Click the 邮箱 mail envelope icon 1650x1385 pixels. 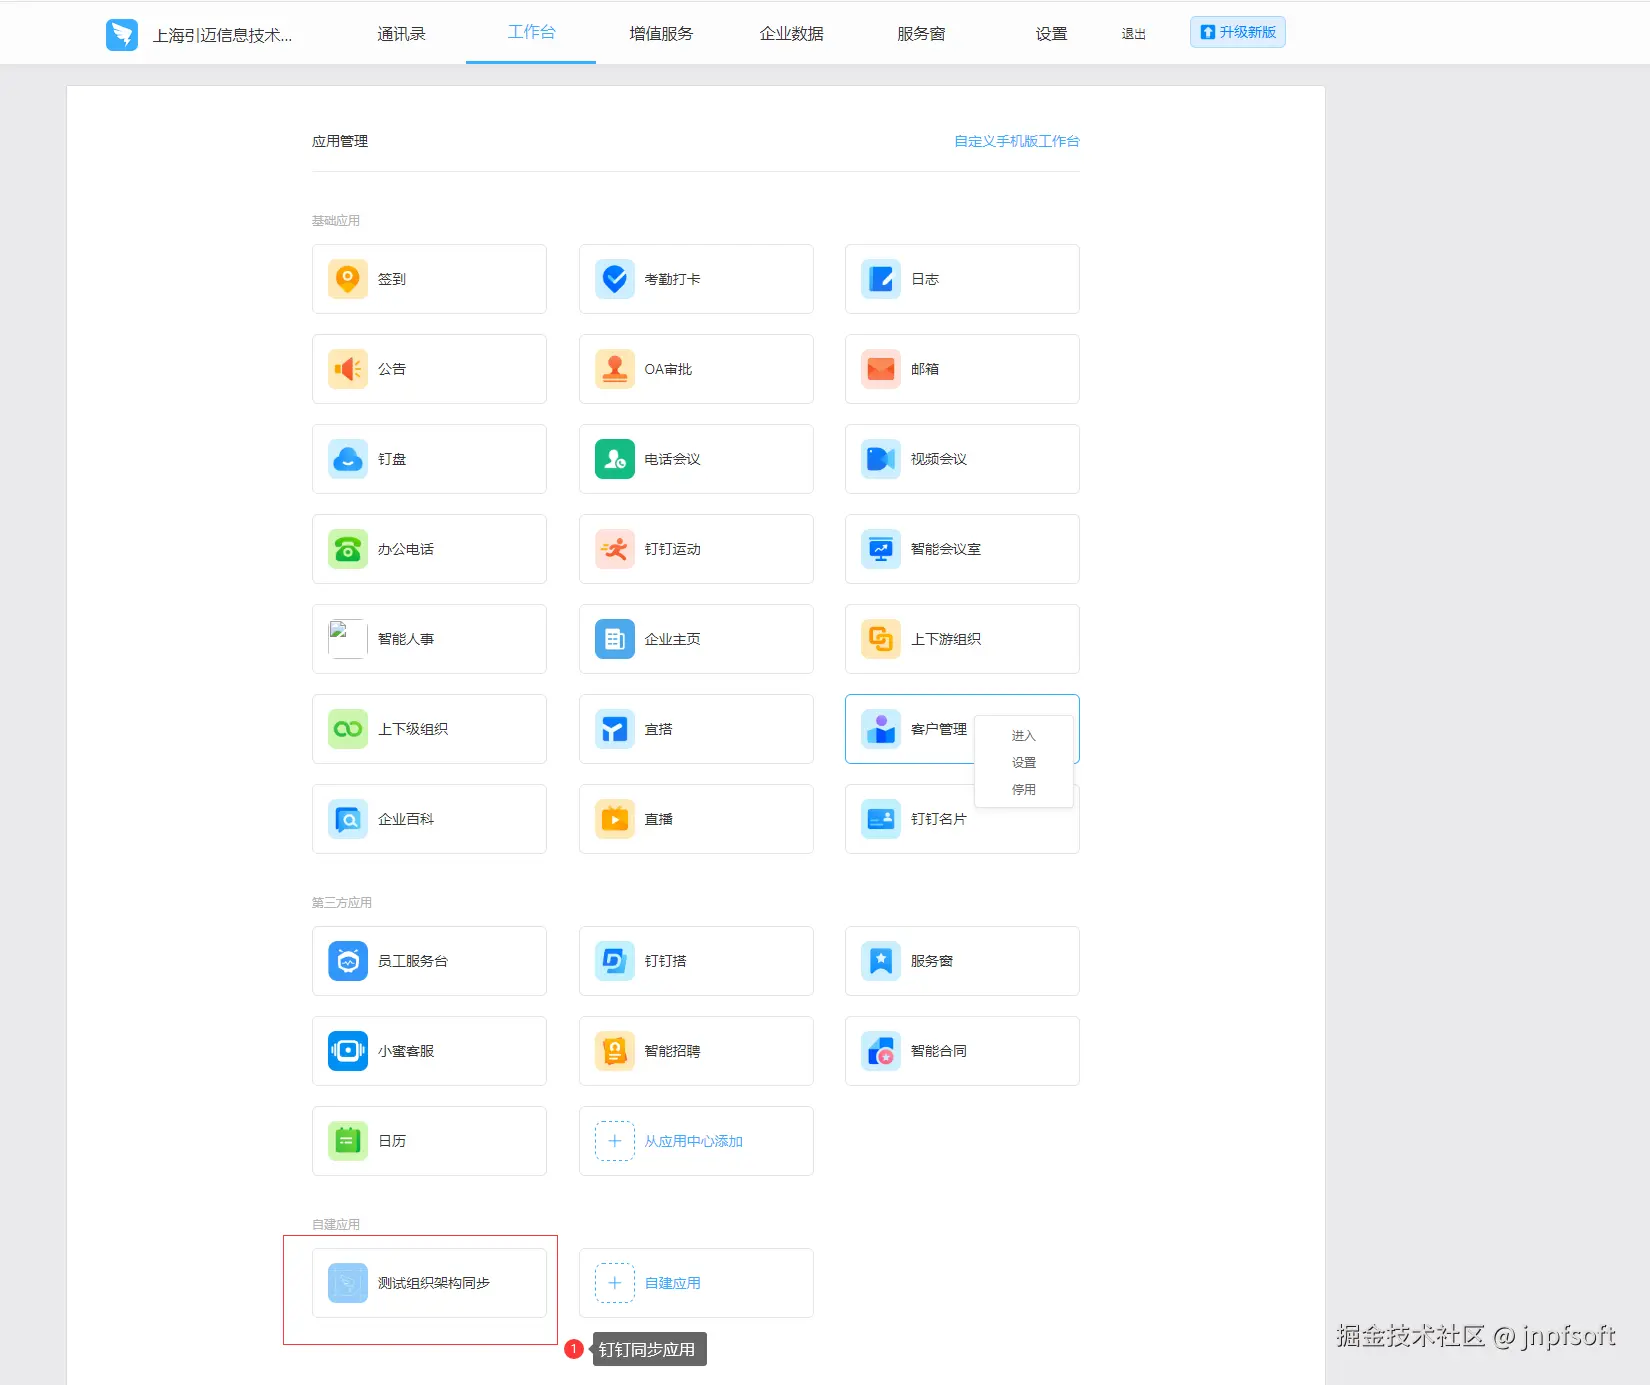[x=881, y=369]
